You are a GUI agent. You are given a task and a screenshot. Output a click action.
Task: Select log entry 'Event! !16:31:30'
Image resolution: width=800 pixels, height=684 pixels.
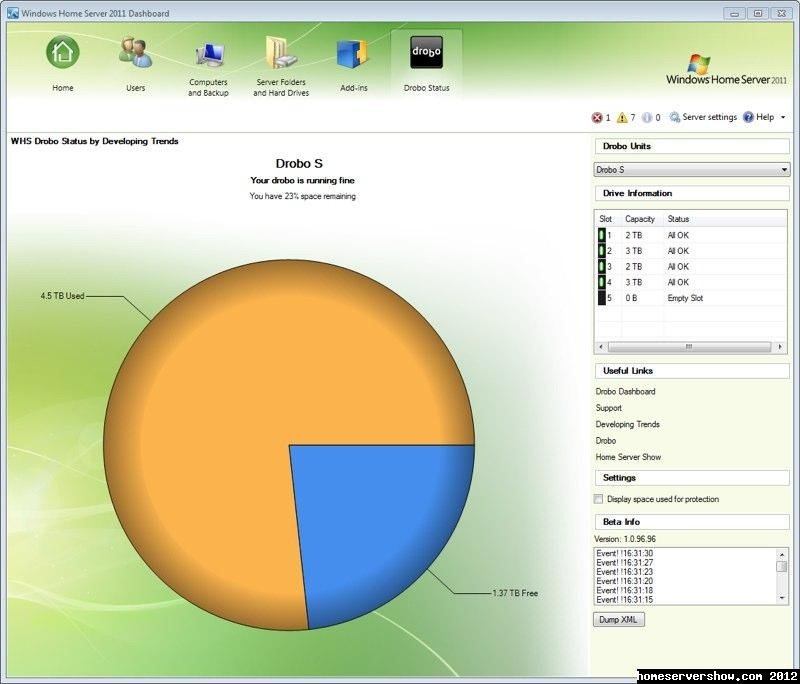pos(624,553)
